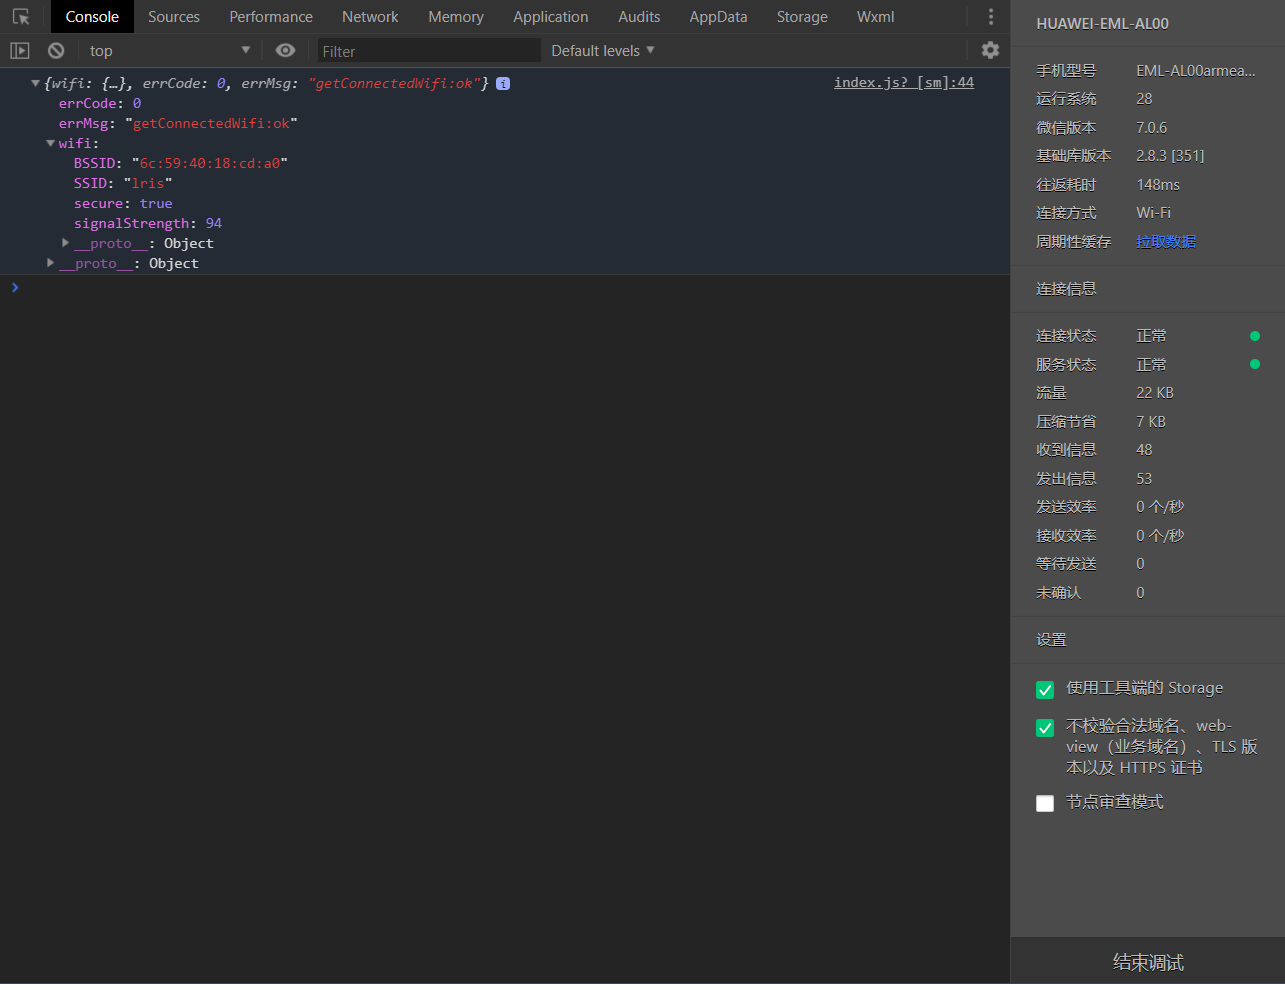Click green status dot for 服务状态
The height and width of the screenshot is (984, 1285).
1255,364
